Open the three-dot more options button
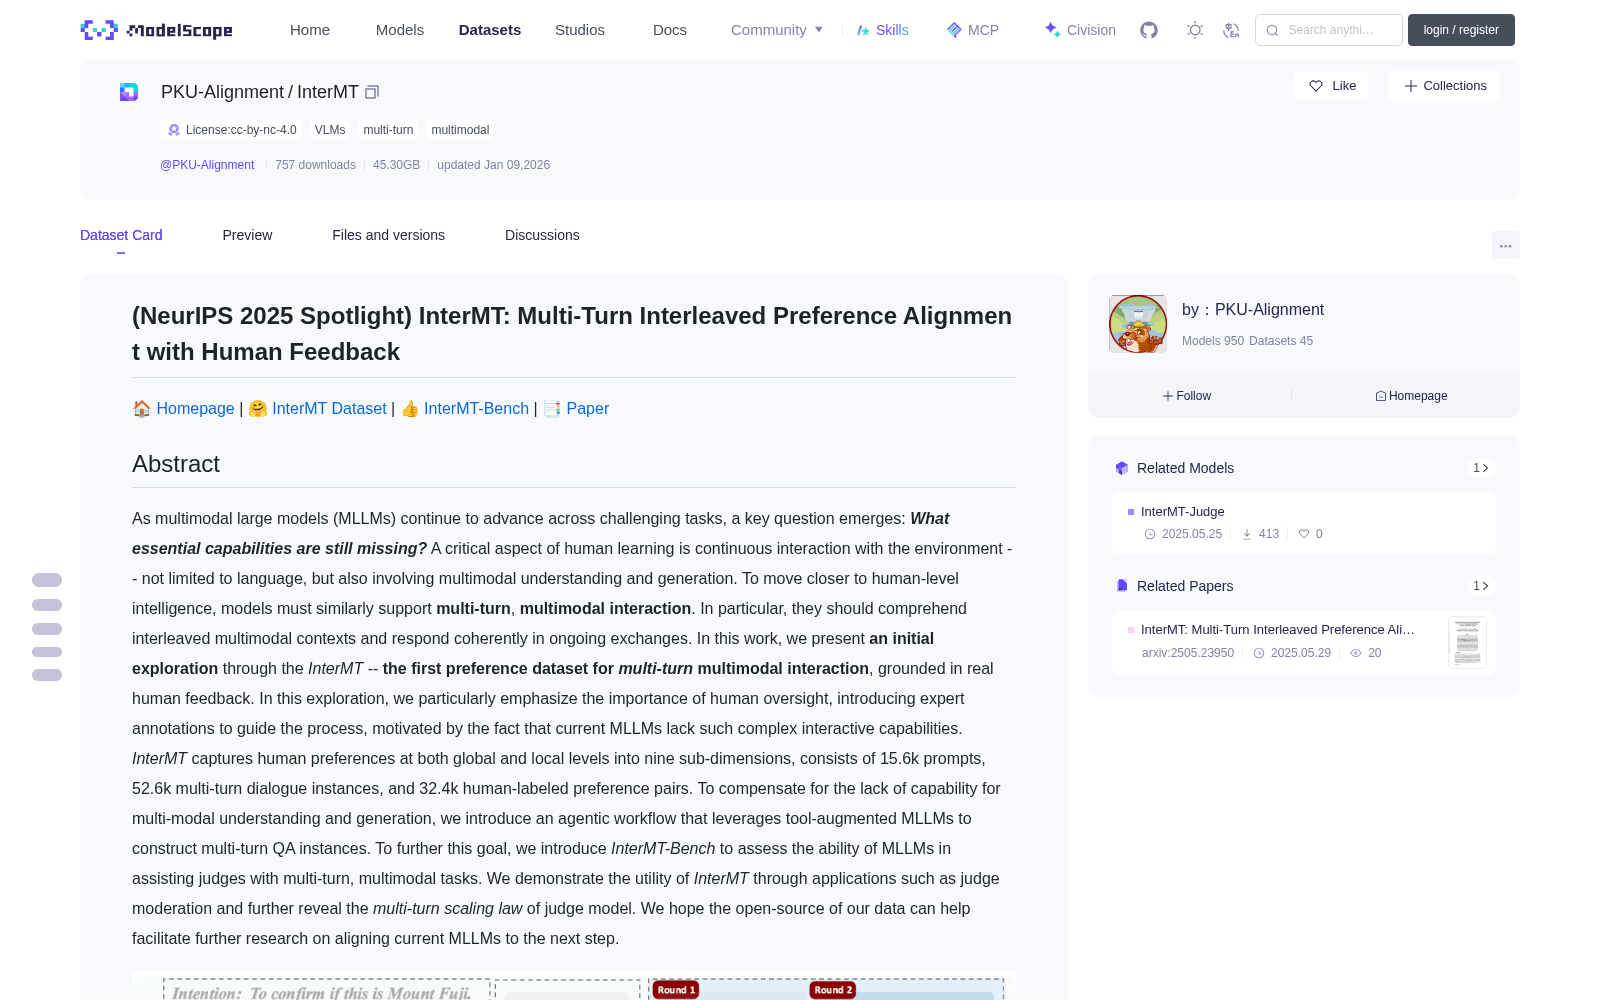Viewport: 1600px width, 1000px height. (1506, 245)
